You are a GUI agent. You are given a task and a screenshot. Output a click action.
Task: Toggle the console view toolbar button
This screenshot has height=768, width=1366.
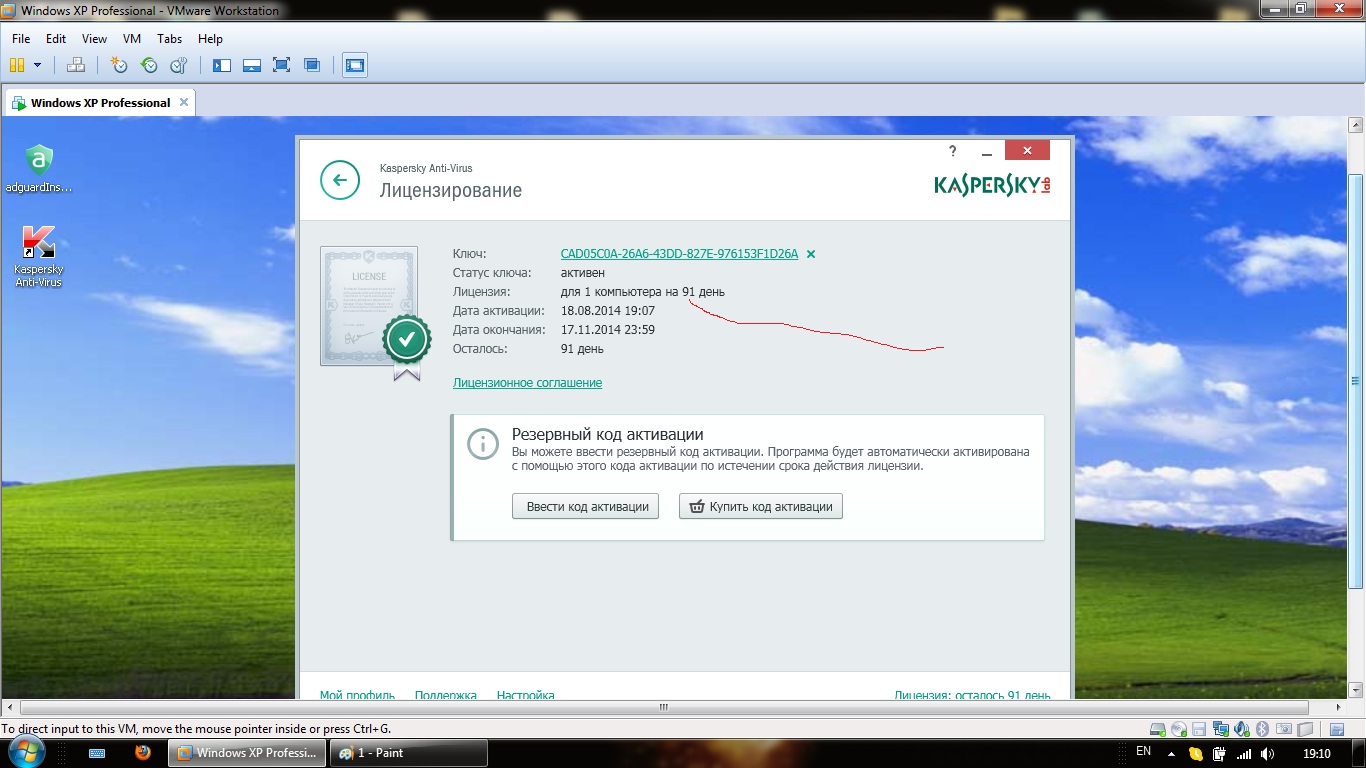pos(355,65)
